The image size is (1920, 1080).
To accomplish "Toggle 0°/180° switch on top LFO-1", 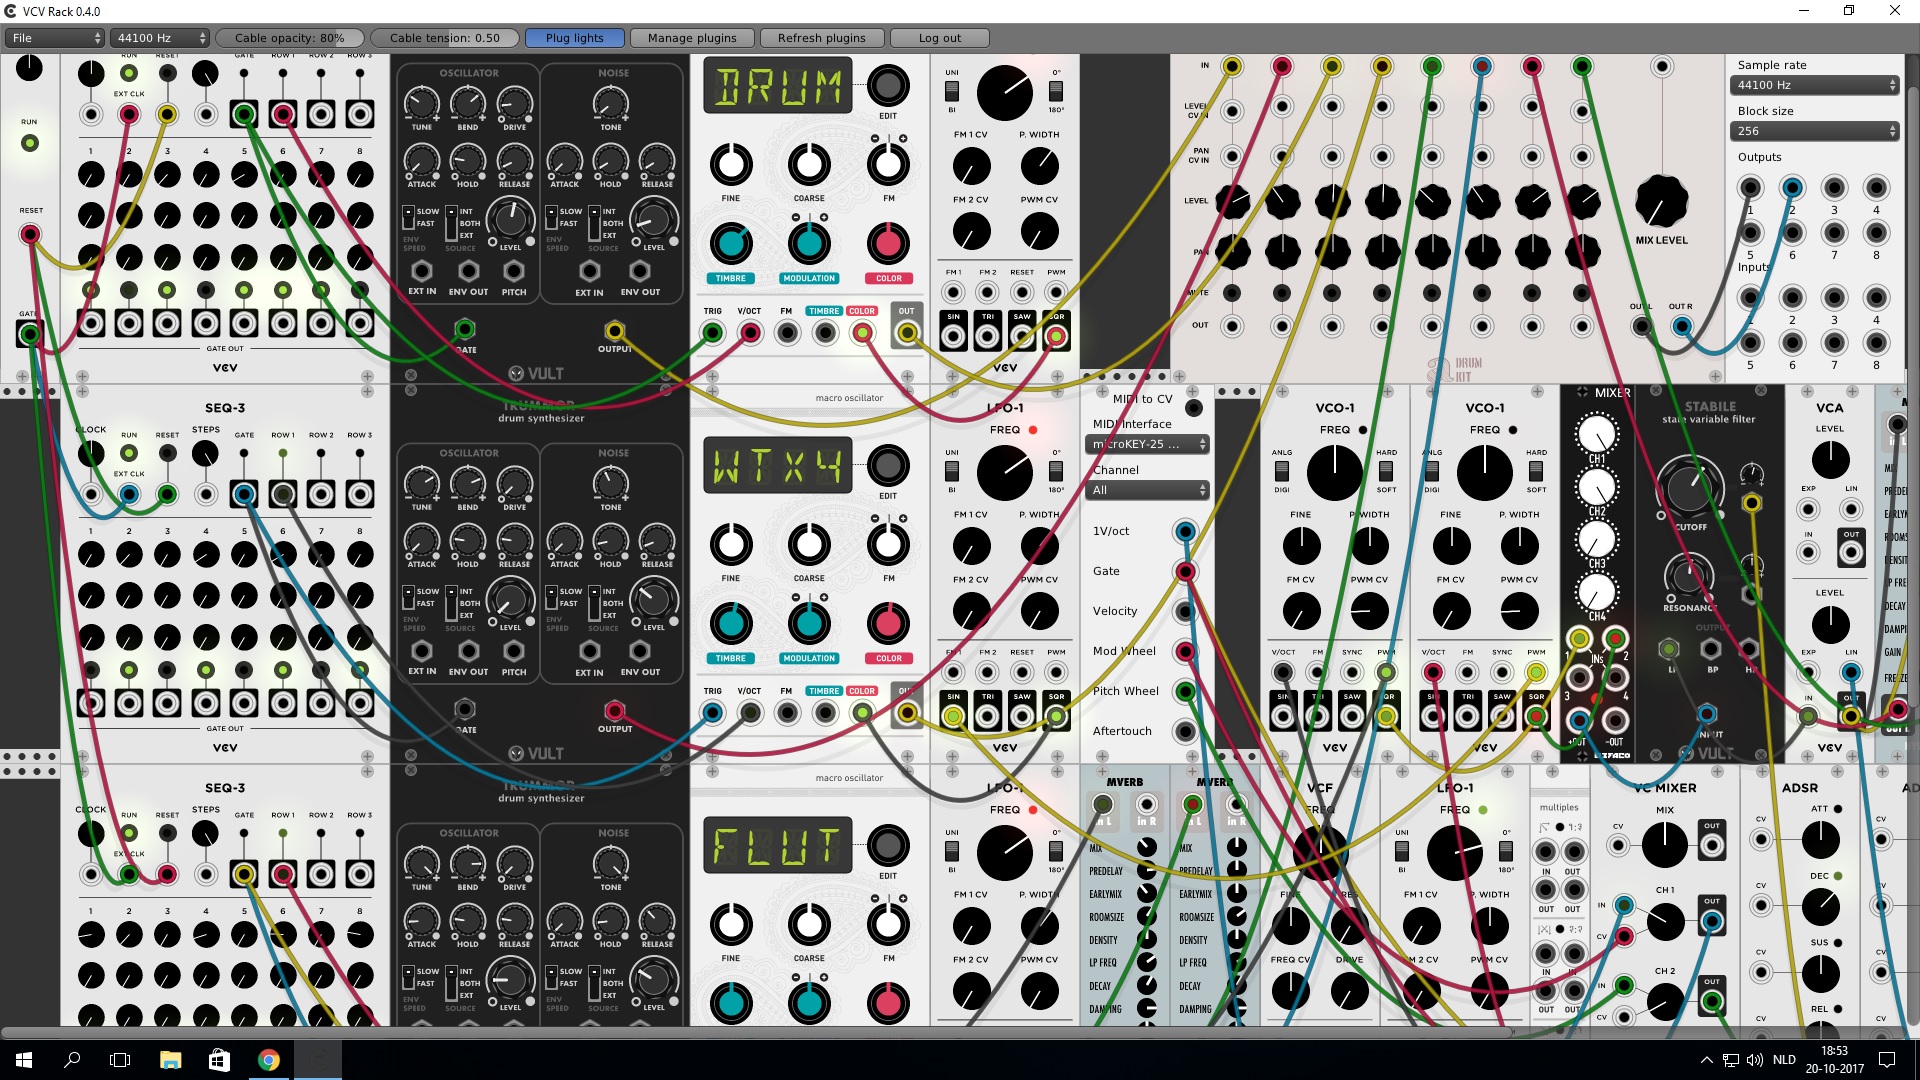I will click(x=1056, y=90).
